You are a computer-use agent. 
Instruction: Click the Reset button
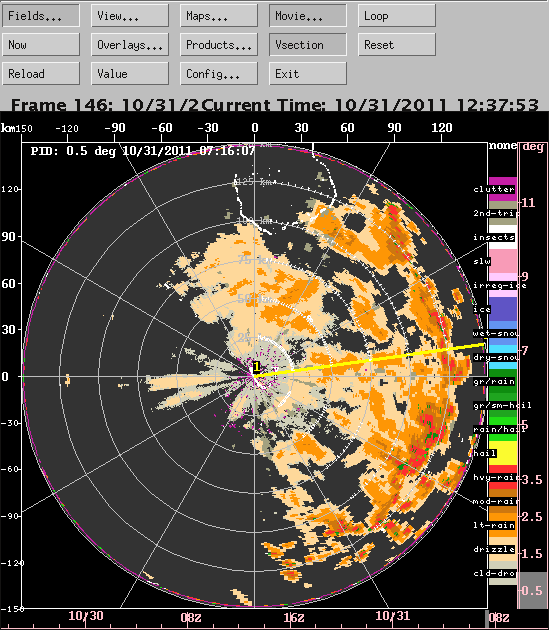[x=397, y=45]
